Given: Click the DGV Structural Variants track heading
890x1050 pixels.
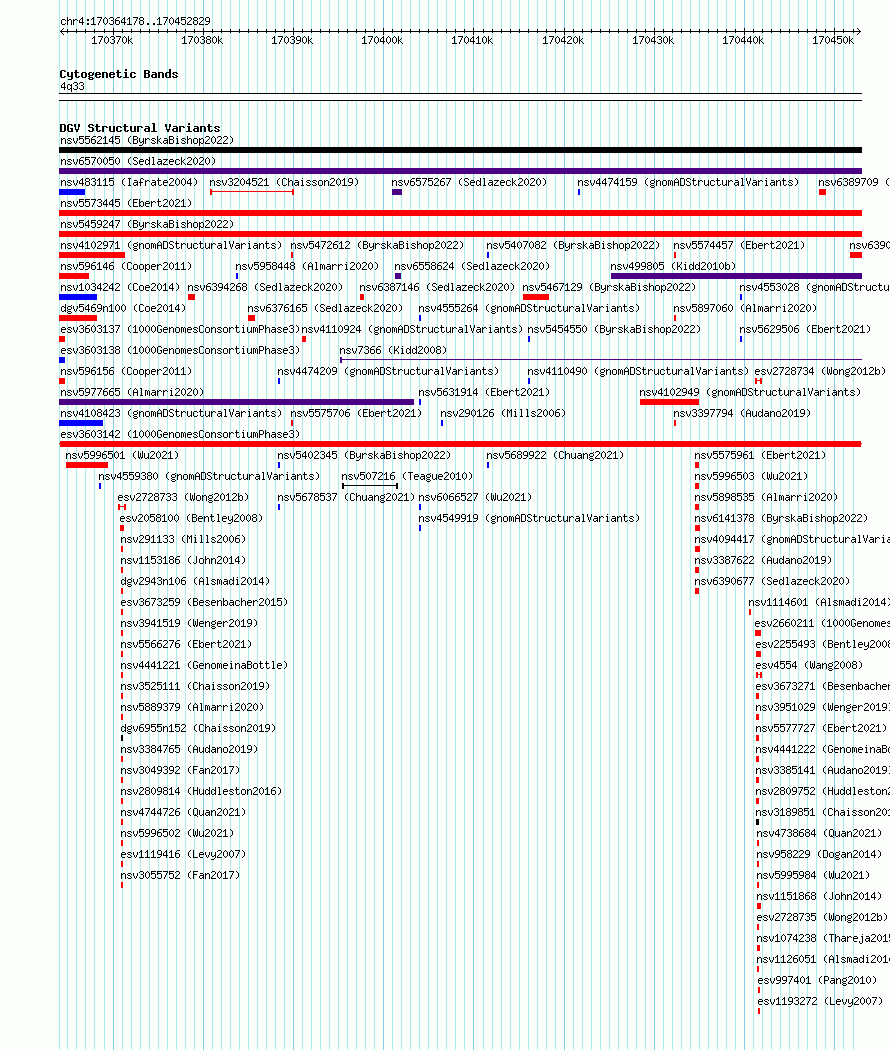Looking at the screenshot, I should pyautogui.click(x=140, y=128).
